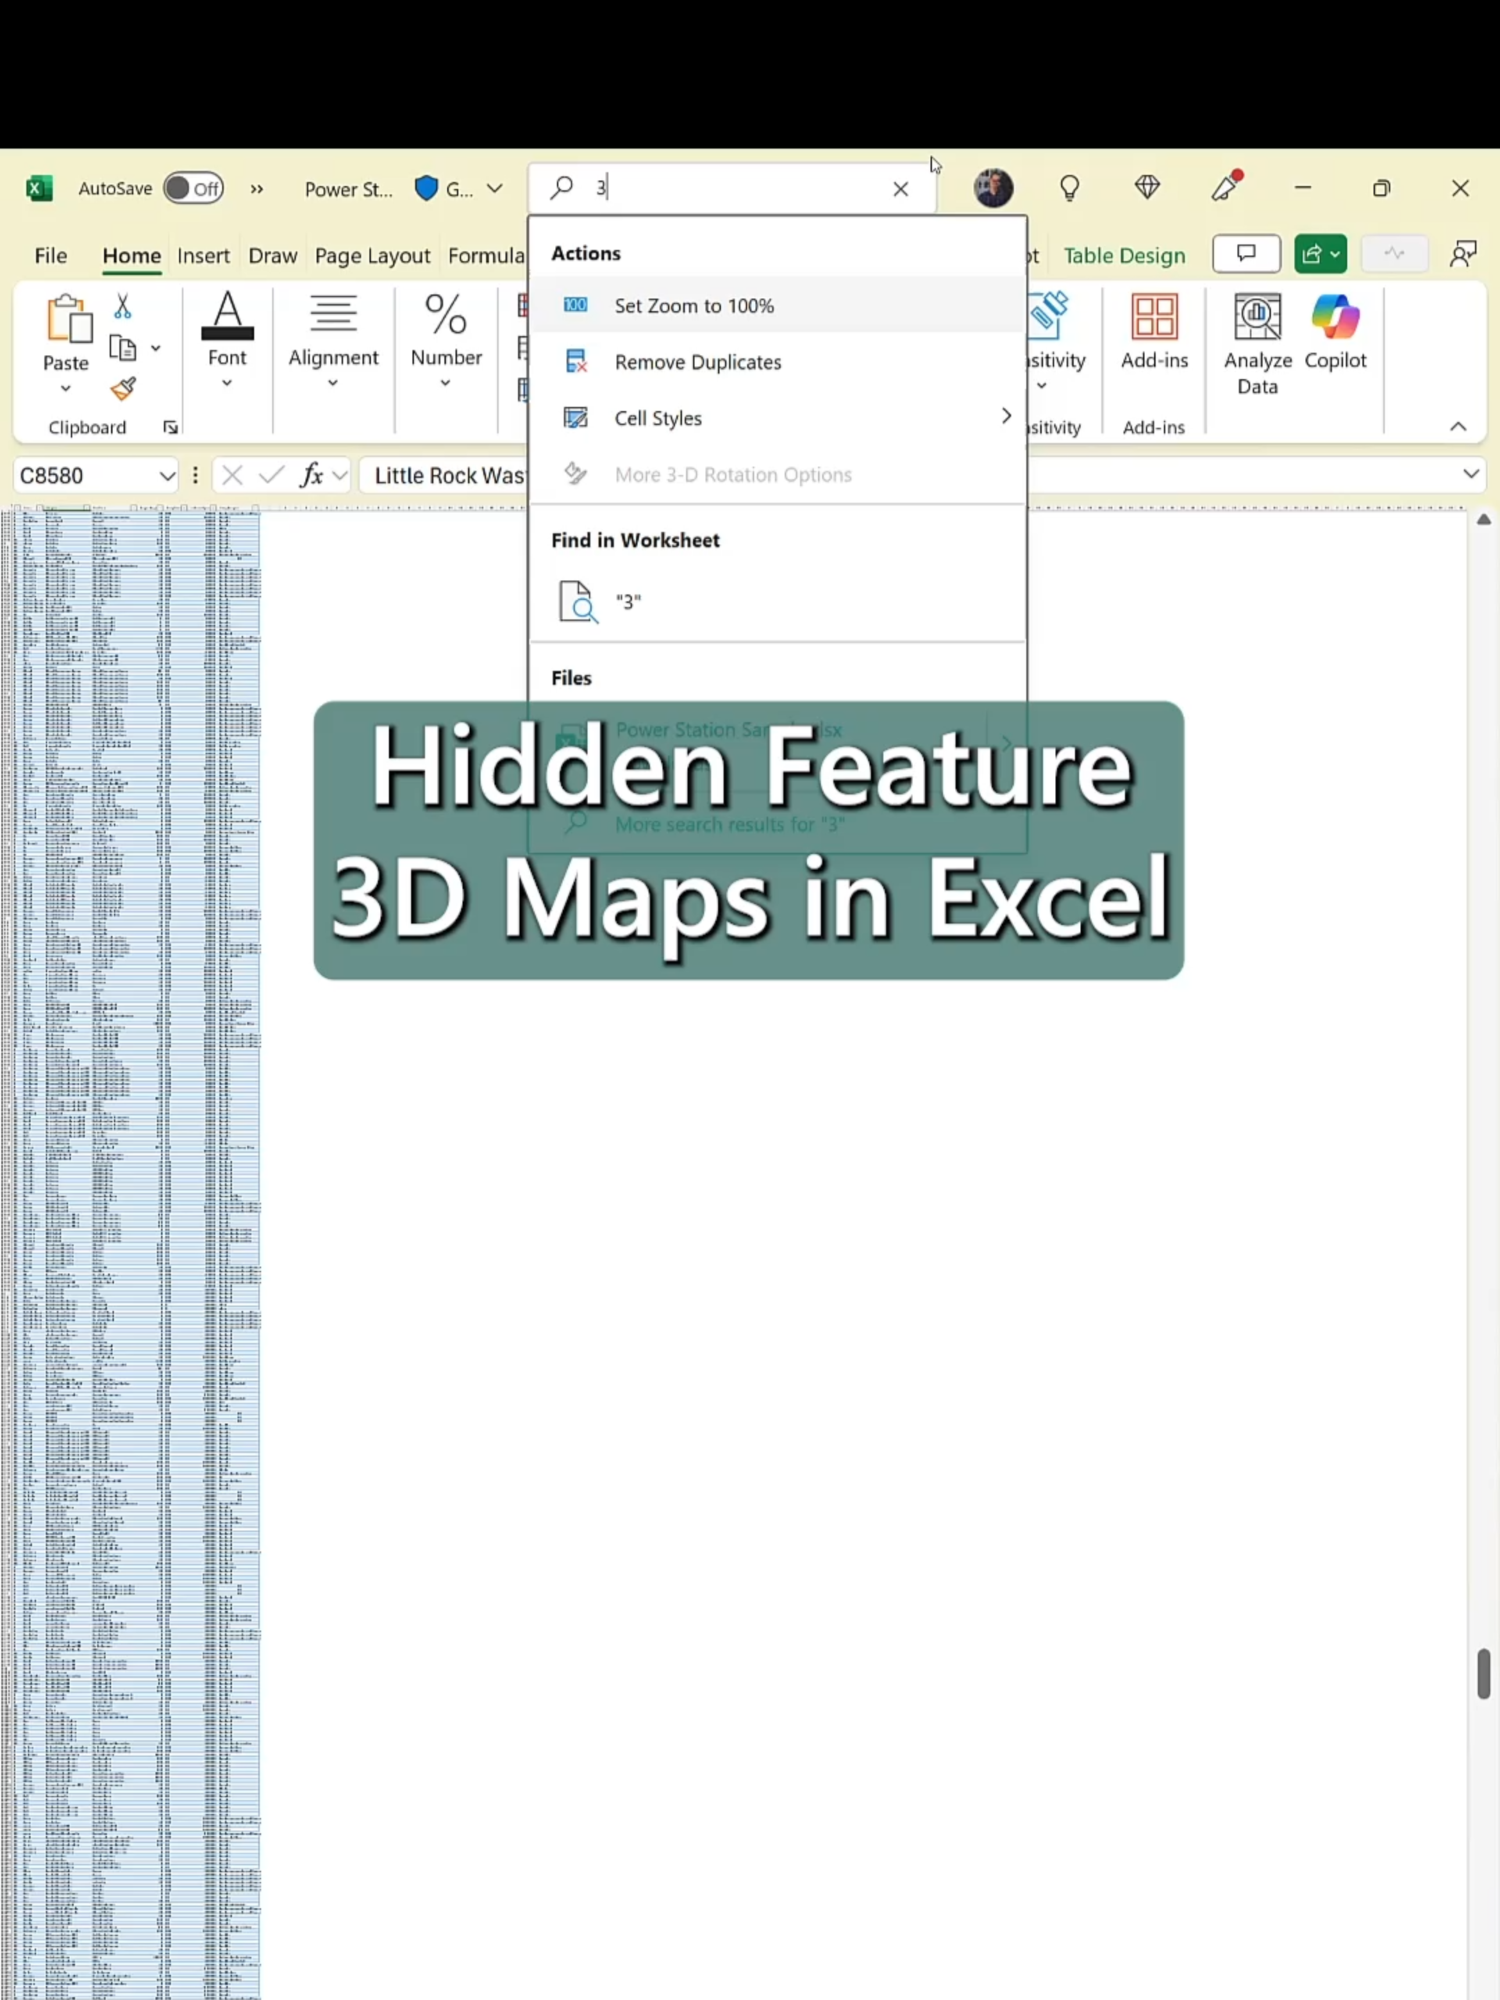Choose Set Zoom to 100% action
This screenshot has width=1500, height=2000.
tap(779, 306)
